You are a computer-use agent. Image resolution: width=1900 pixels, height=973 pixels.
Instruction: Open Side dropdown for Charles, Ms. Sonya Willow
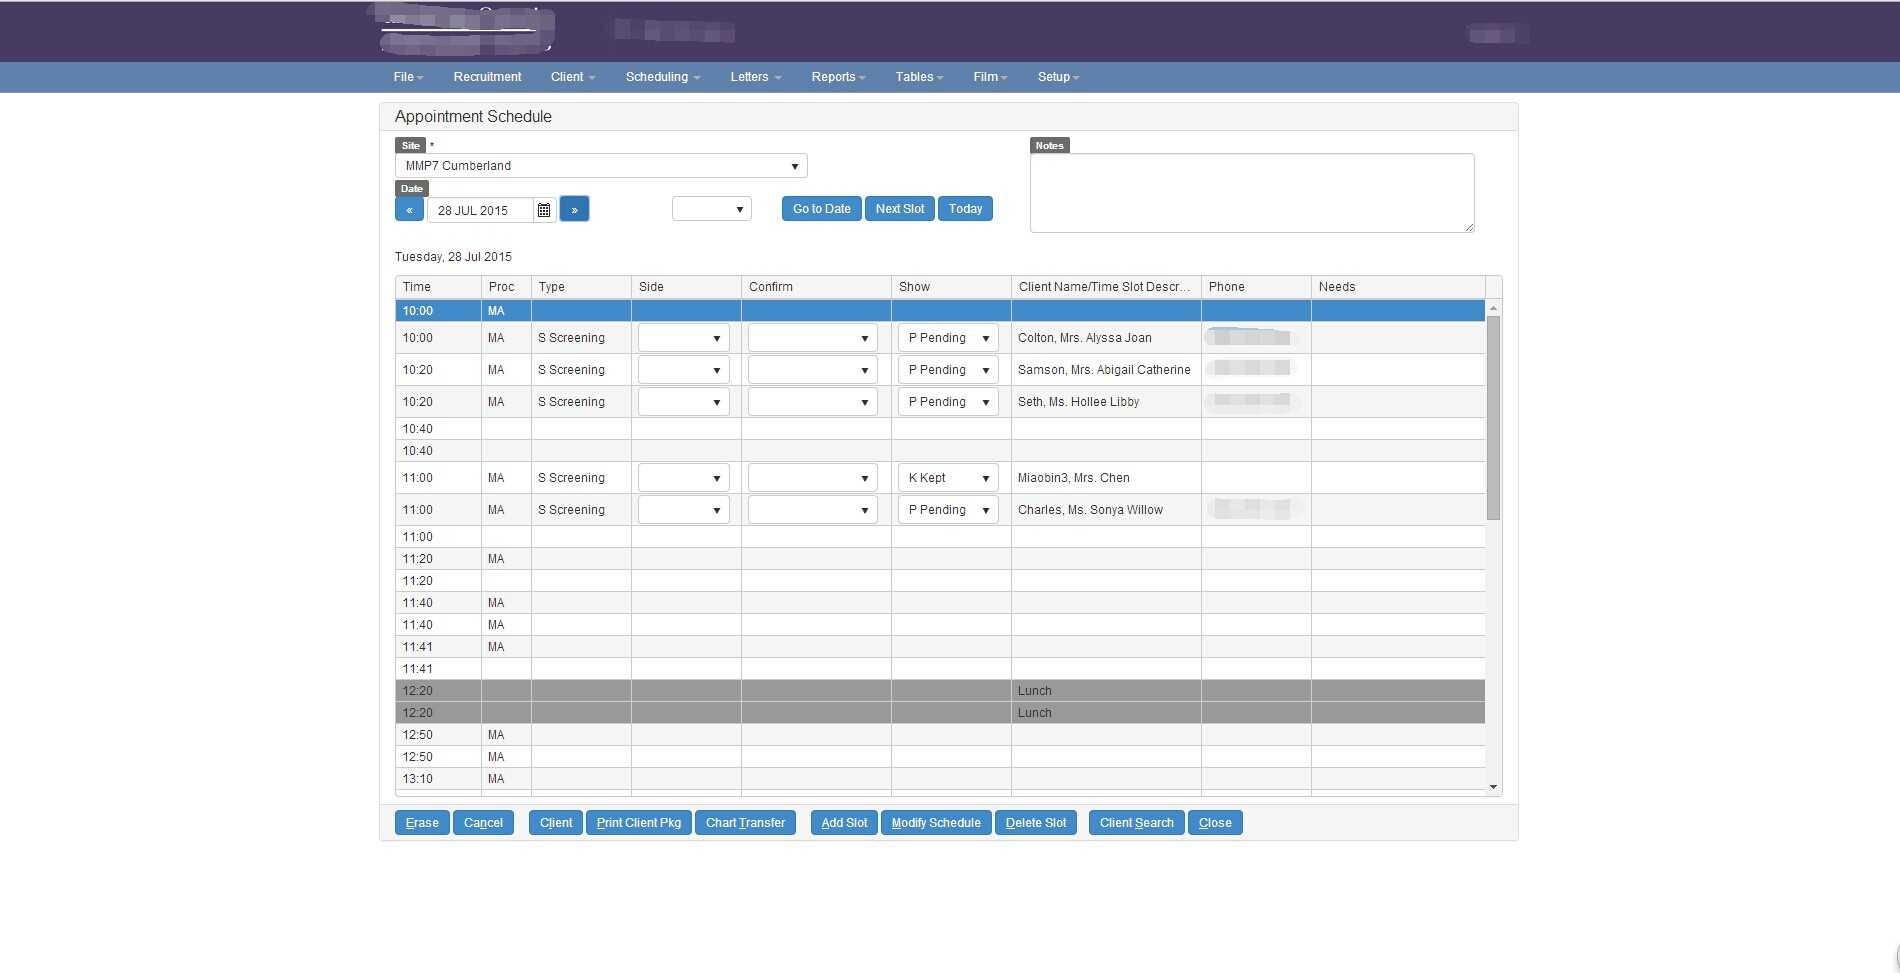point(684,510)
